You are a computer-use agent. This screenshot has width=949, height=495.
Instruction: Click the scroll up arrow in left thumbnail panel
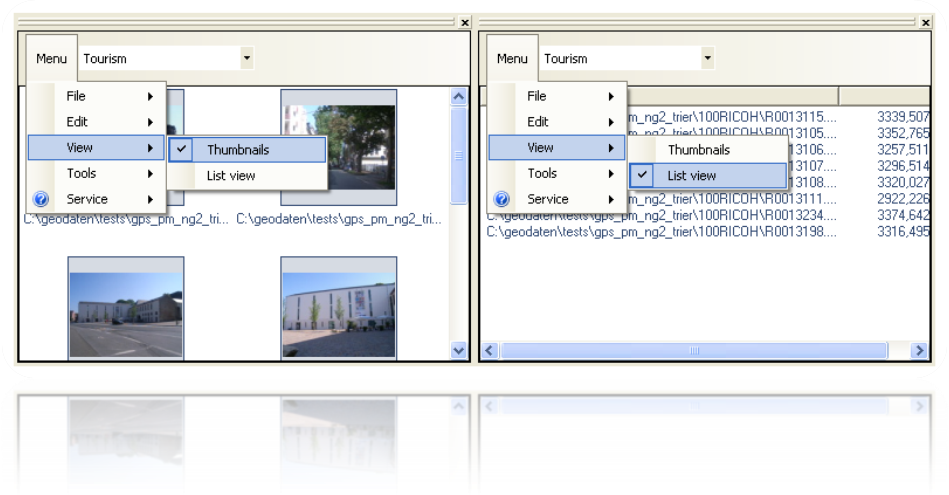pos(459,97)
